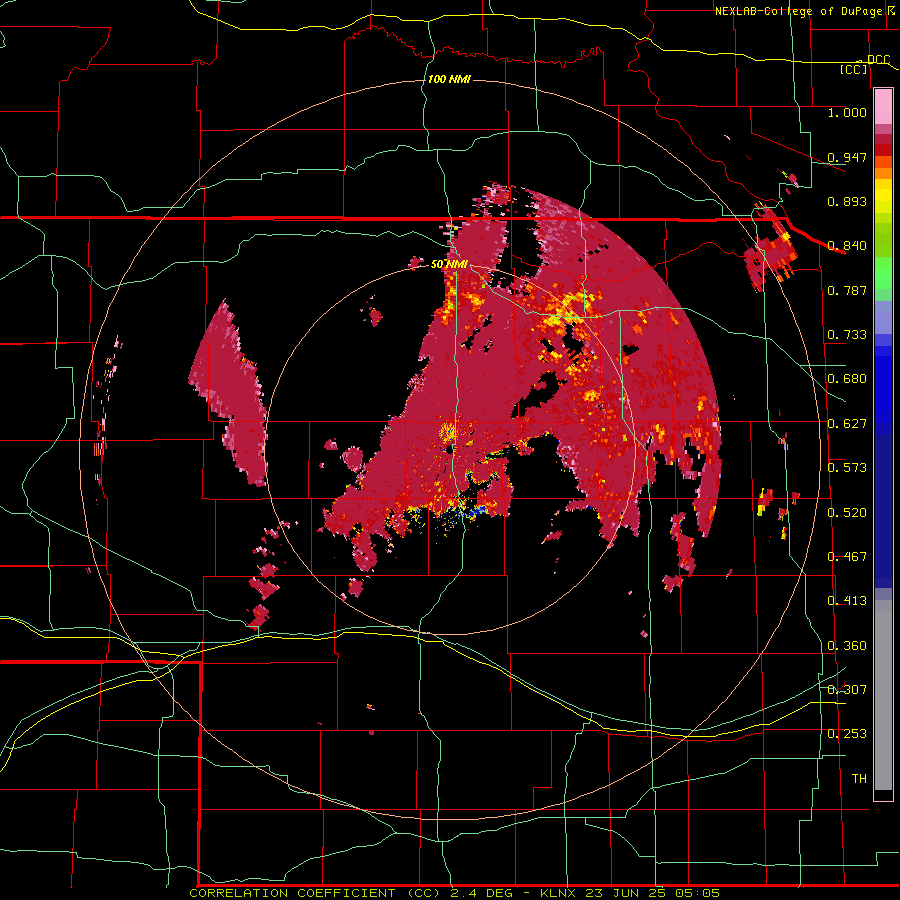Click the 0.413 scale value
This screenshot has height=900, width=900.
pos(847,601)
